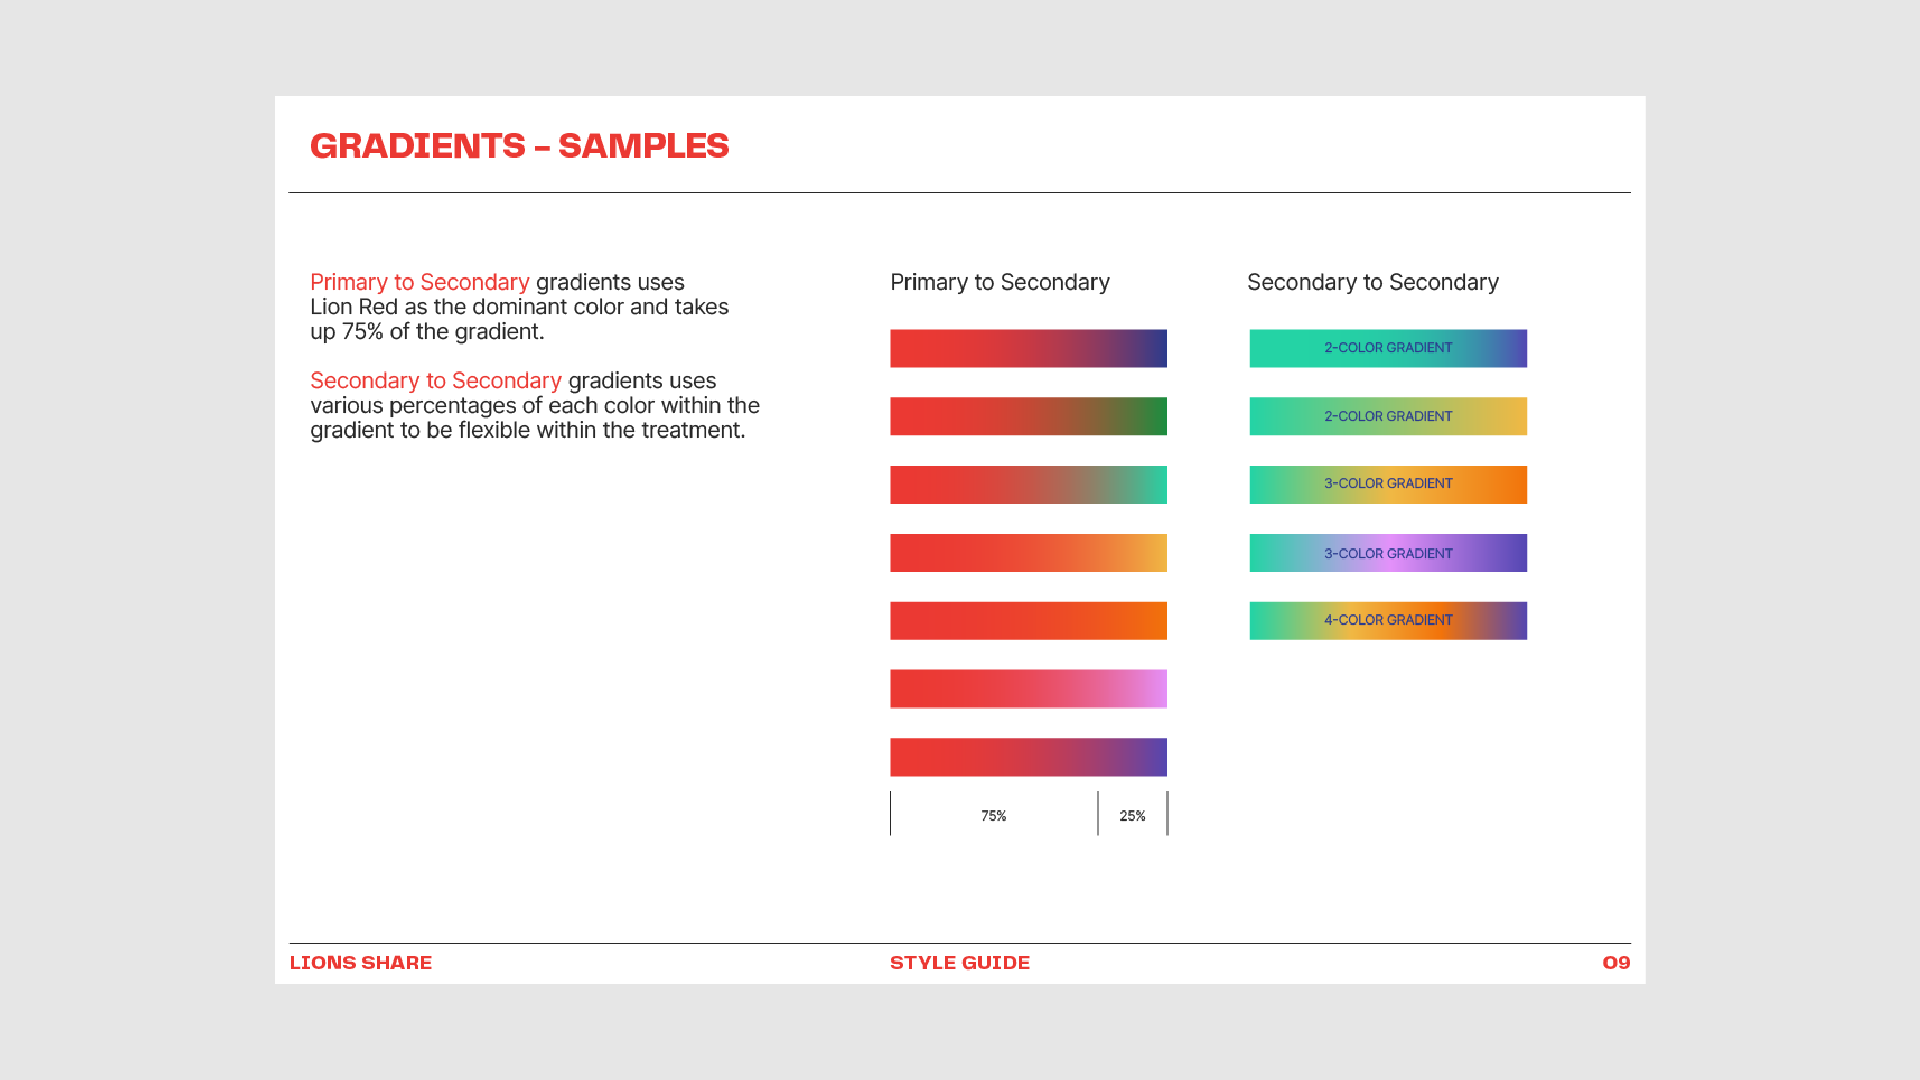Select teal-to-yellow 2-COLOR GRADIENT swatch
The width and height of the screenshot is (1920, 1080).
[1388, 416]
